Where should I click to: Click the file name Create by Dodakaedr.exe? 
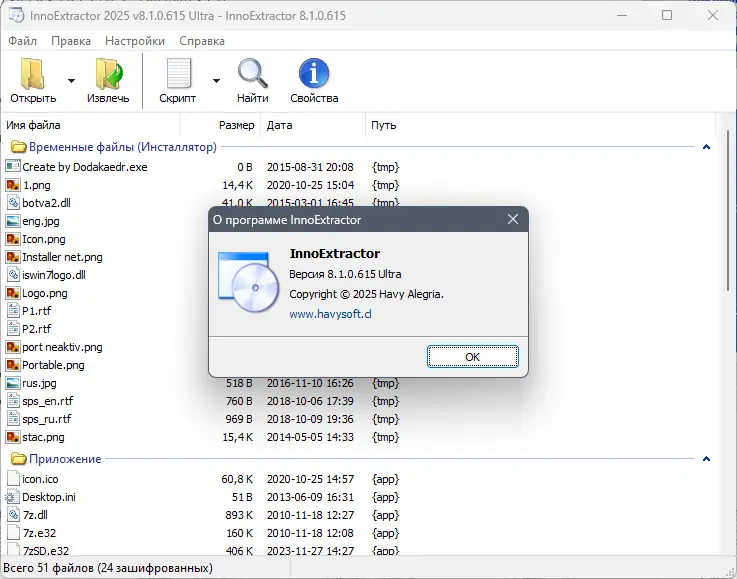point(85,167)
